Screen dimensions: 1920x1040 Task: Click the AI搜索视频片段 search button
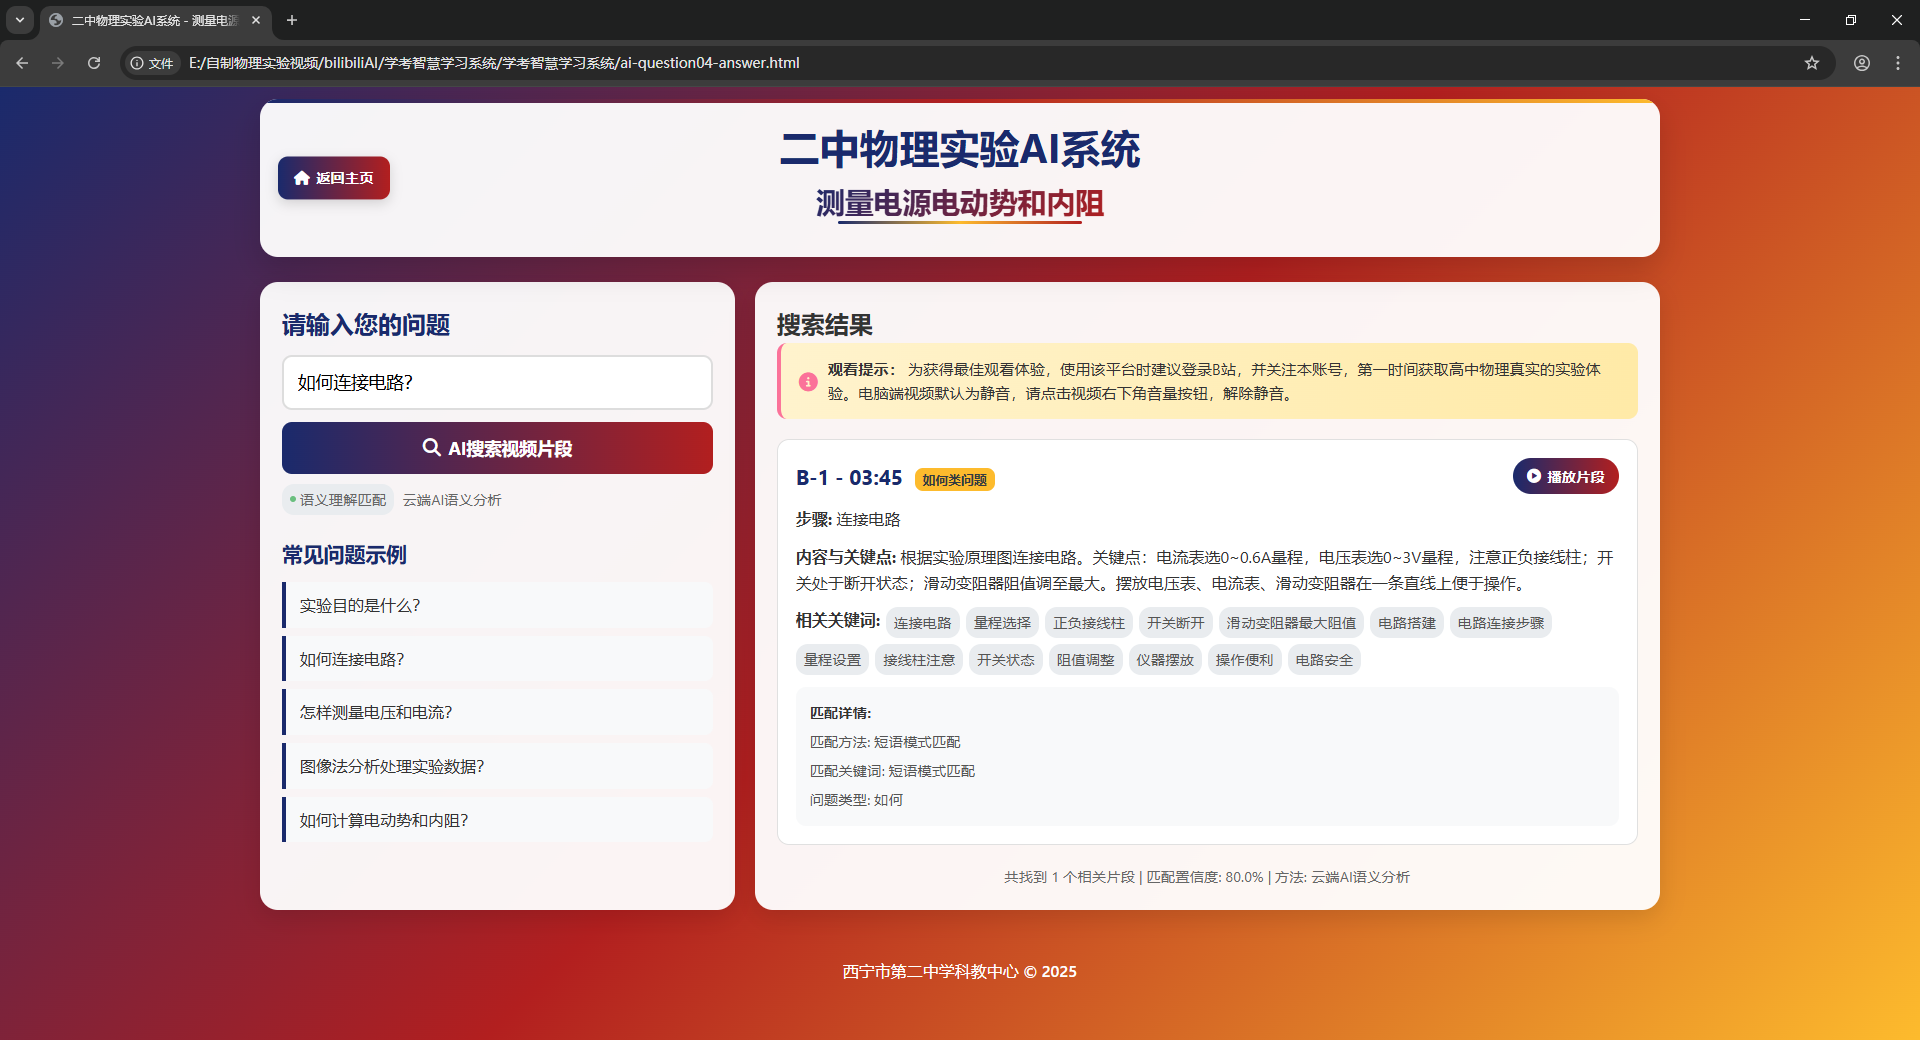pos(497,448)
